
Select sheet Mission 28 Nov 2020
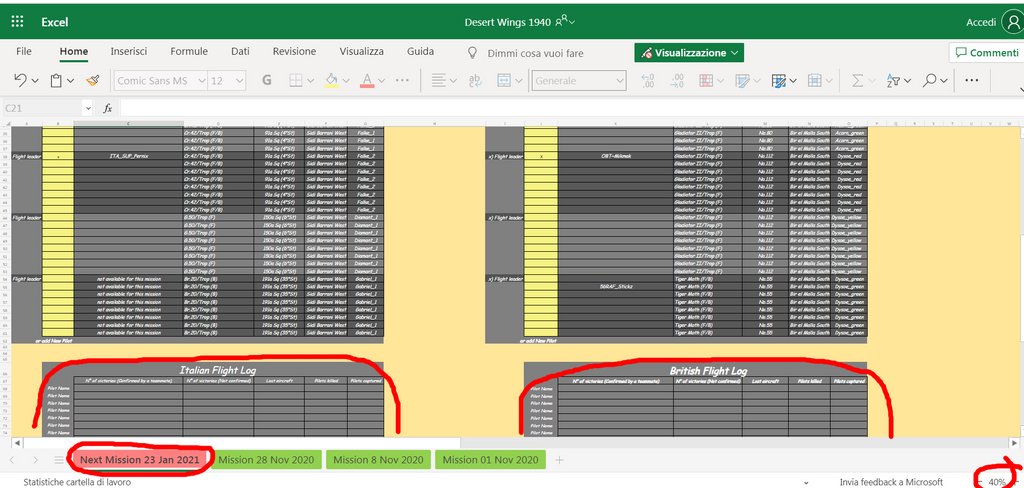[266, 460]
